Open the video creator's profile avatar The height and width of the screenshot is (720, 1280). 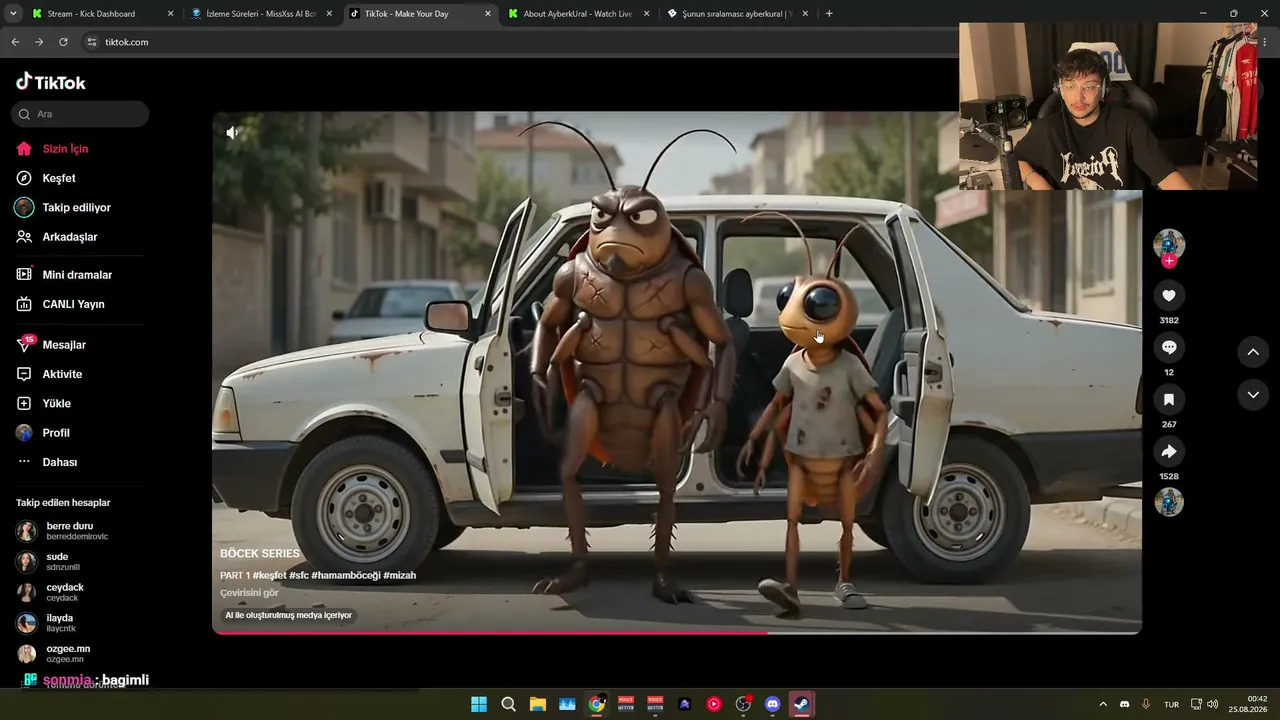1169,243
